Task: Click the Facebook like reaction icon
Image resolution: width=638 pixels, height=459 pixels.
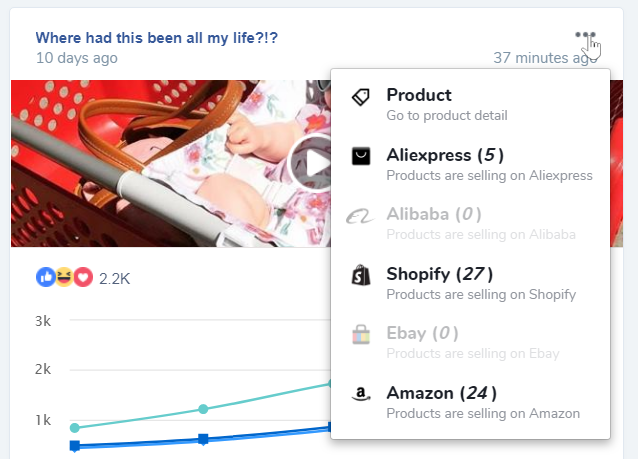Action: (45, 279)
